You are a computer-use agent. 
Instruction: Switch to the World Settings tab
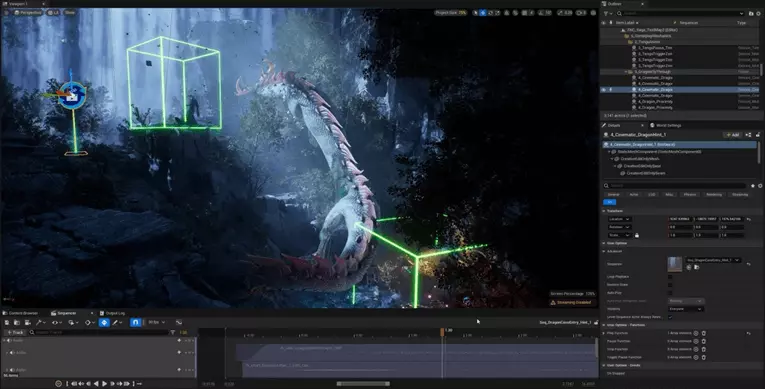pos(666,125)
